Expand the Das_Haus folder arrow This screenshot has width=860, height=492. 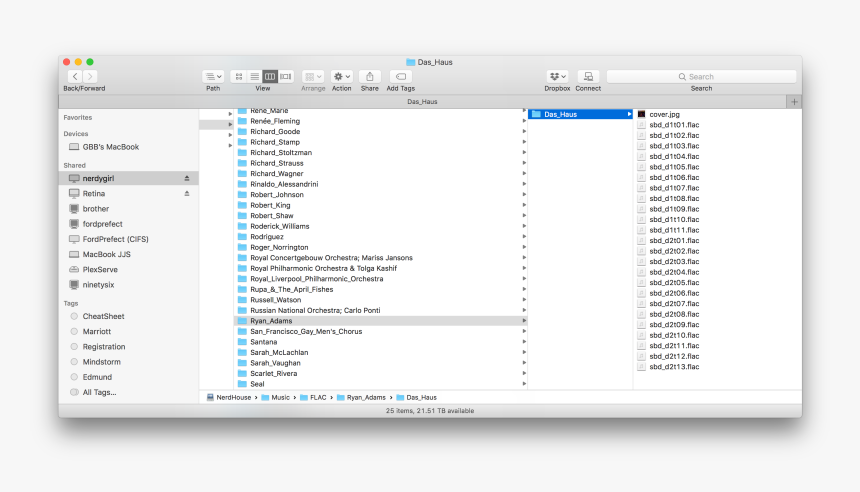pyautogui.click(x=629, y=114)
